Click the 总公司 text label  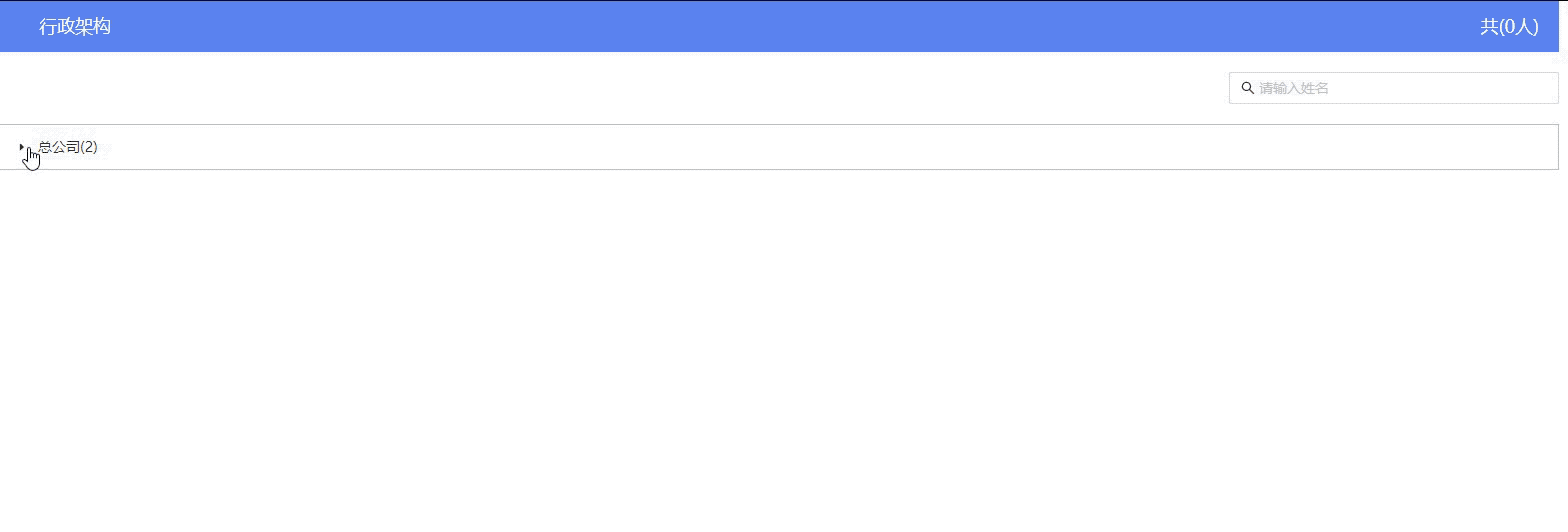(x=59, y=147)
